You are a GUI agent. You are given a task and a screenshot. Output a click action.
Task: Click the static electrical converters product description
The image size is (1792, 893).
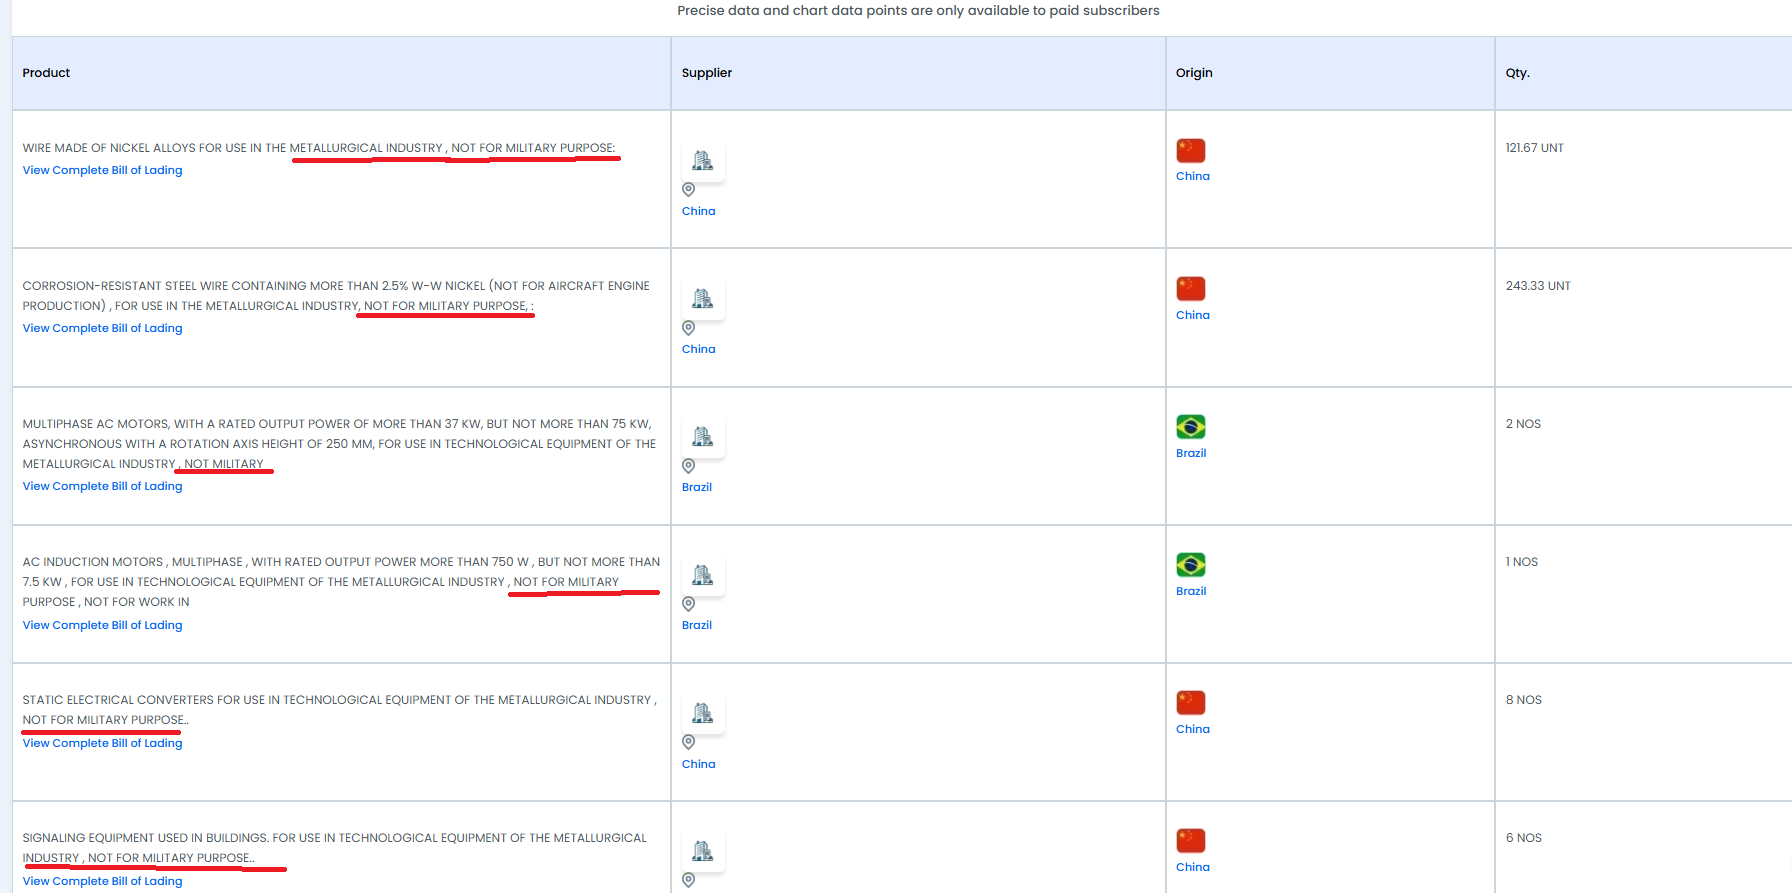click(340, 710)
